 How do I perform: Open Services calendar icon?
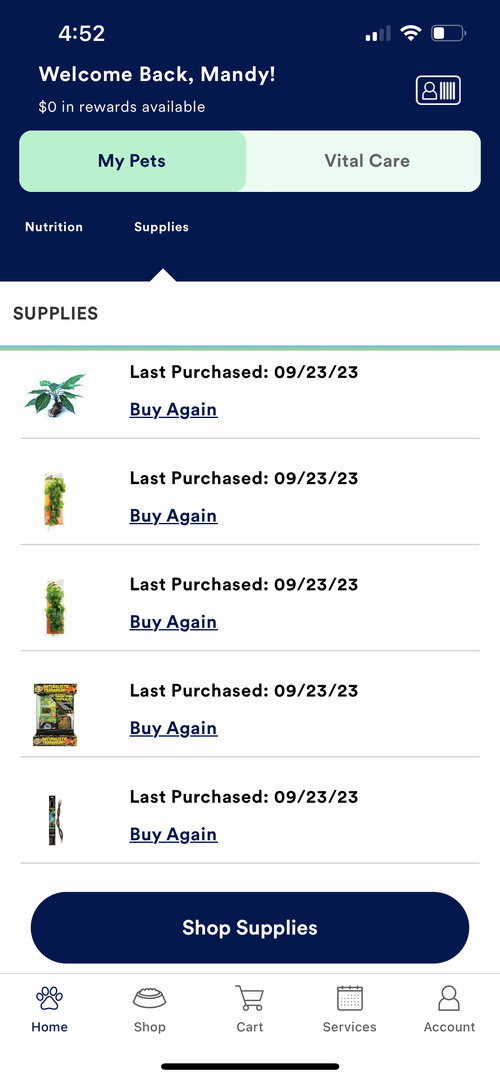(x=350, y=997)
